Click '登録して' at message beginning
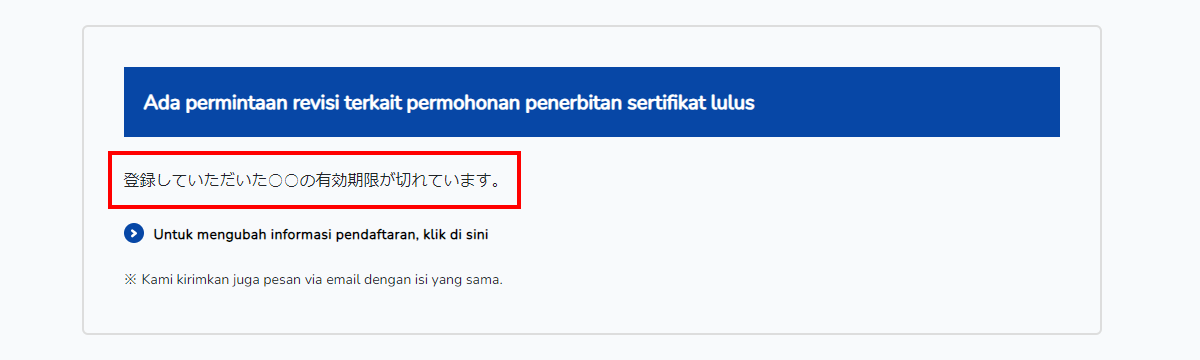This screenshot has height=360, width=1200. 157,181
